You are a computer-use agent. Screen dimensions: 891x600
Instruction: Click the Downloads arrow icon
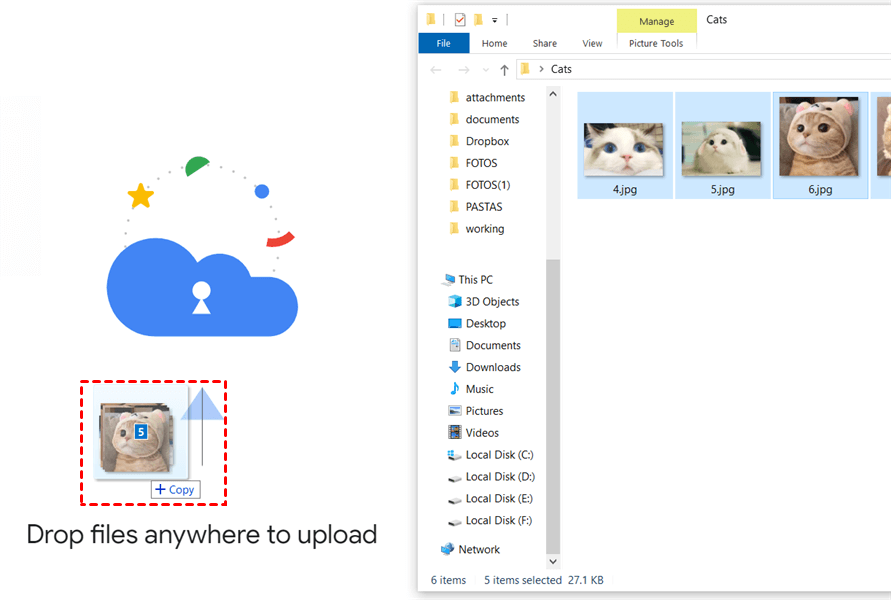pos(455,367)
